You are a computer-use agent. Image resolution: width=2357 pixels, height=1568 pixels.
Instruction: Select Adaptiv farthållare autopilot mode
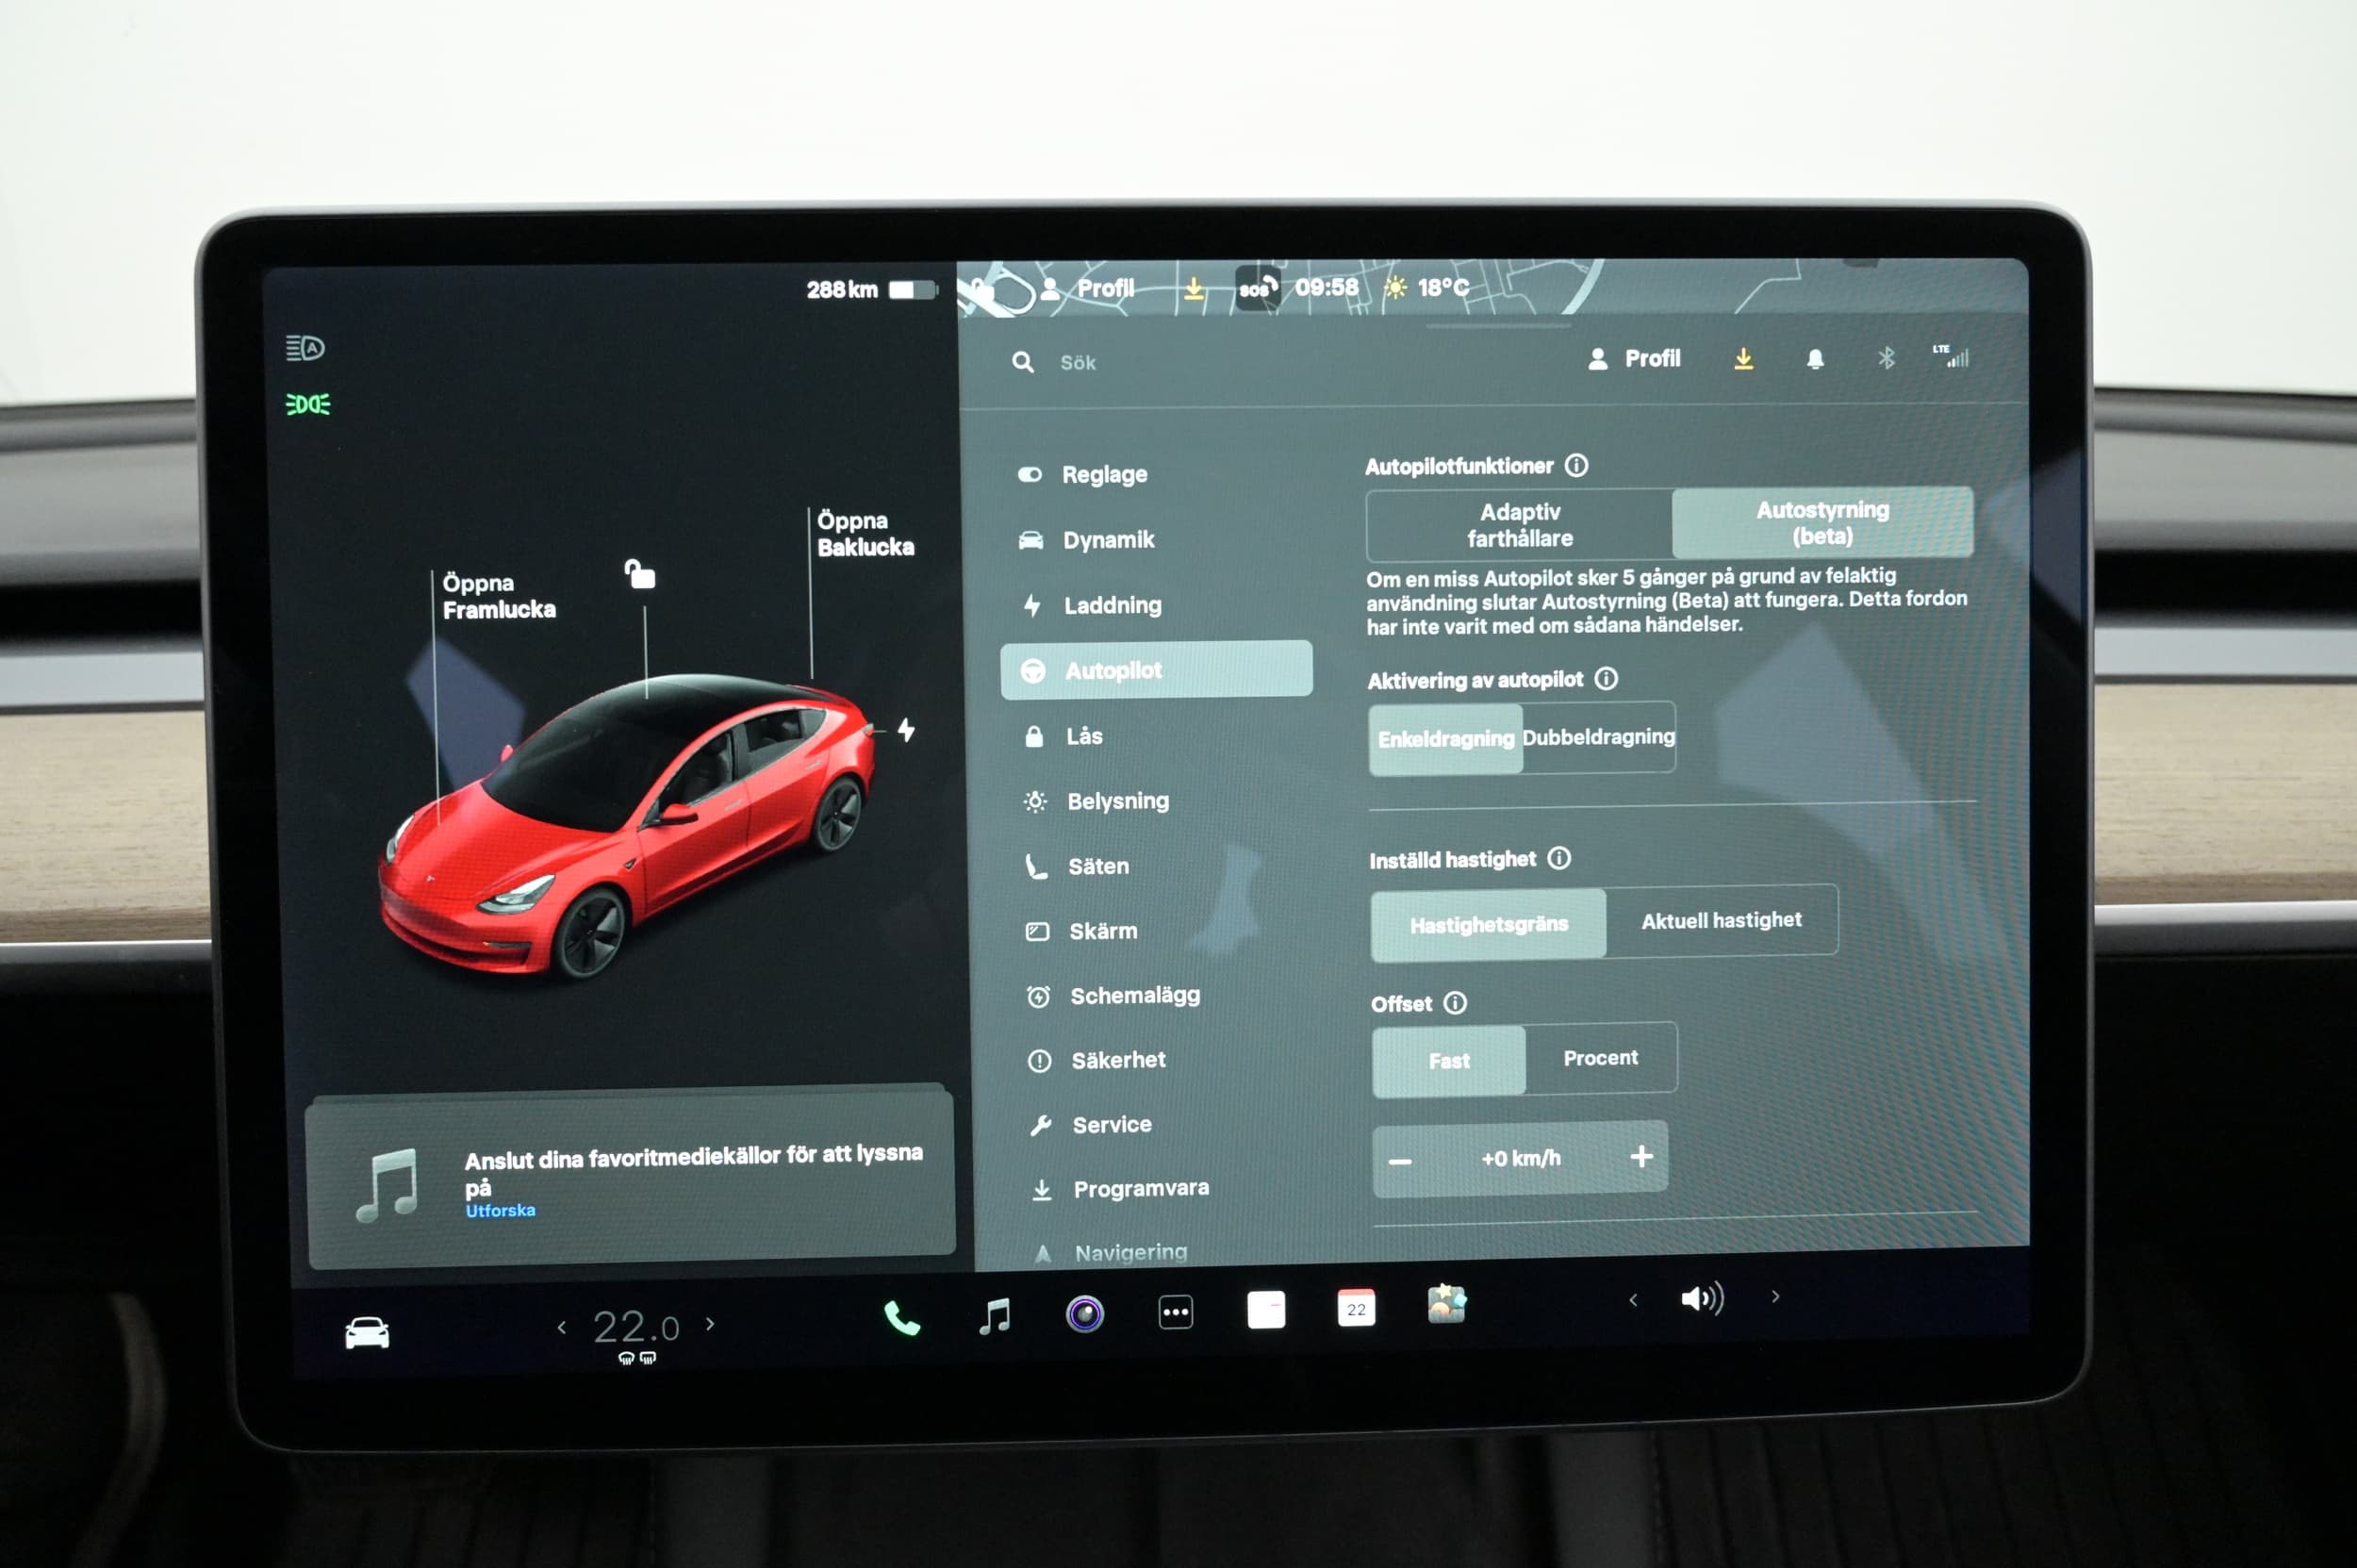(x=1520, y=525)
